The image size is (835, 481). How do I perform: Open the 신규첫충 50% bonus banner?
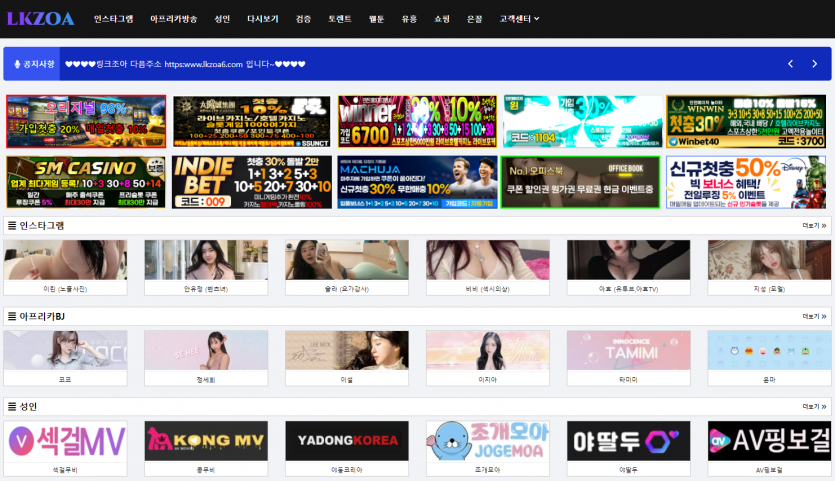746,182
